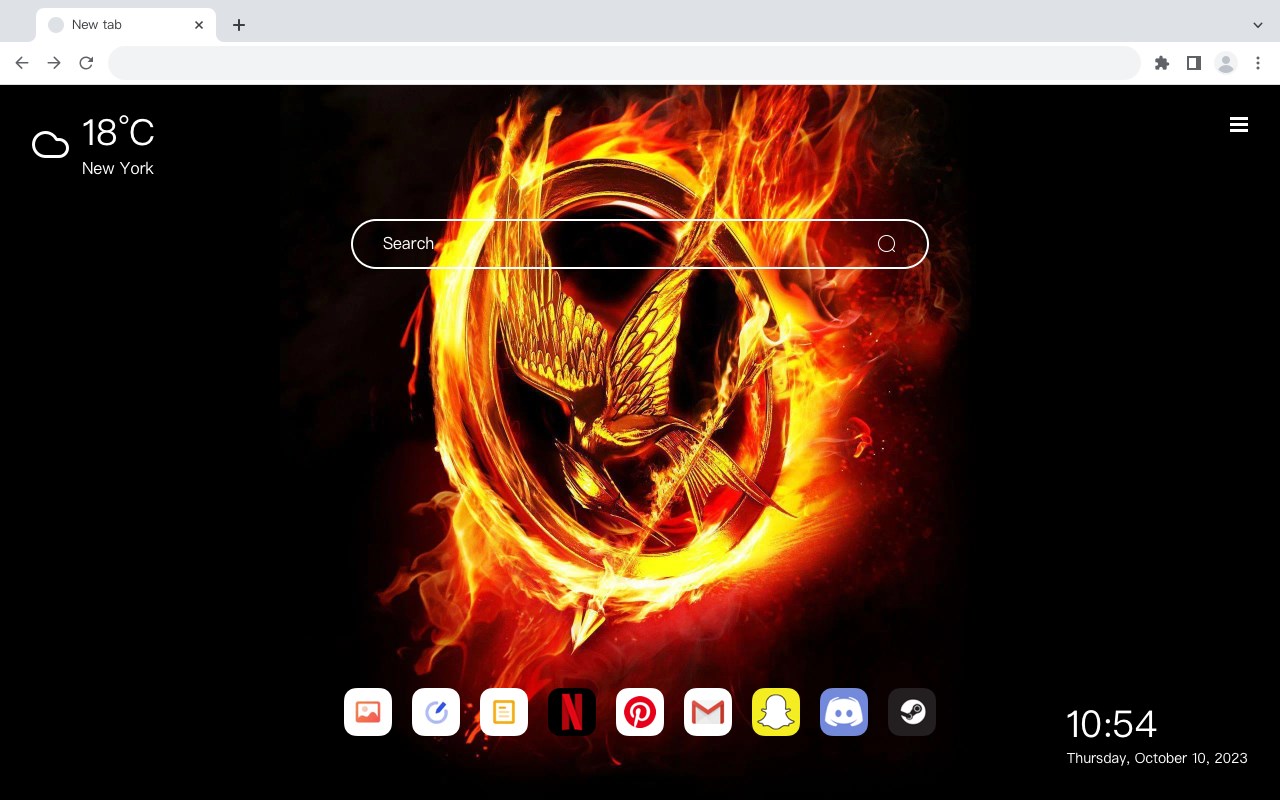Go back to the previous page
The width and height of the screenshot is (1280, 800).
pos(22,63)
